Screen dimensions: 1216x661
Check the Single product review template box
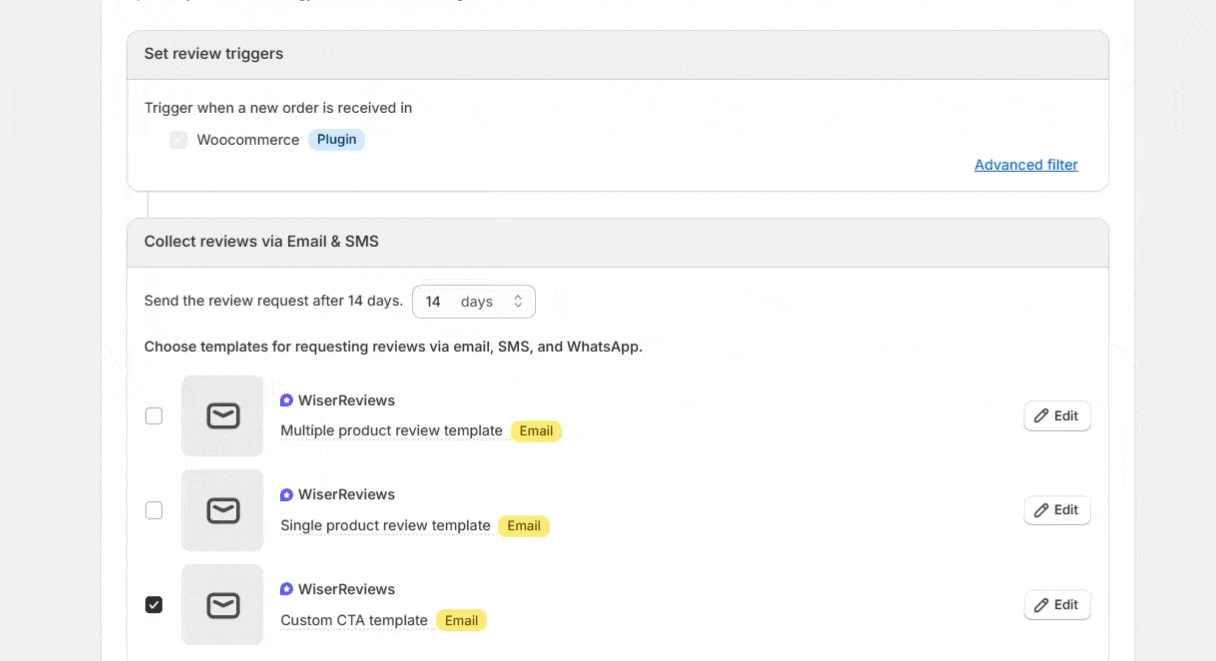(154, 511)
